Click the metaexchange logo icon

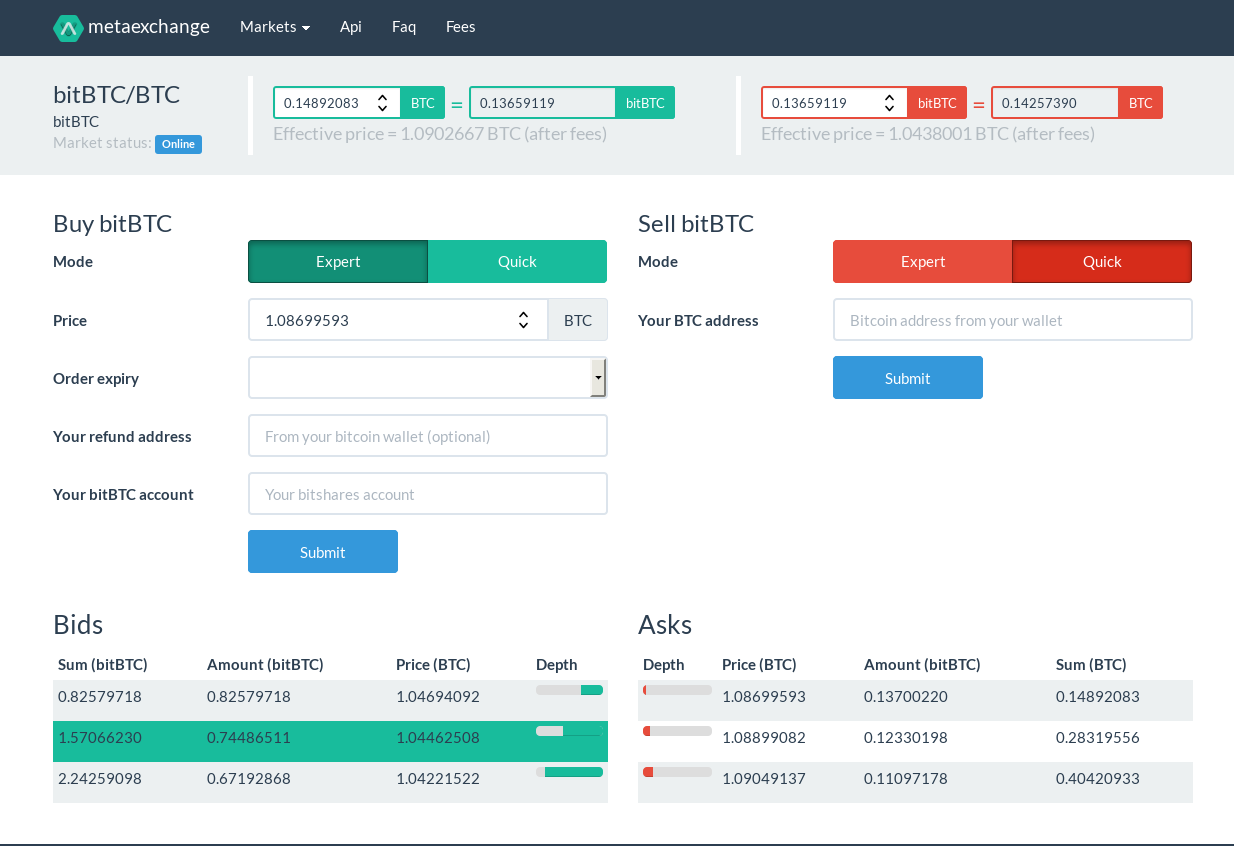(x=68, y=28)
